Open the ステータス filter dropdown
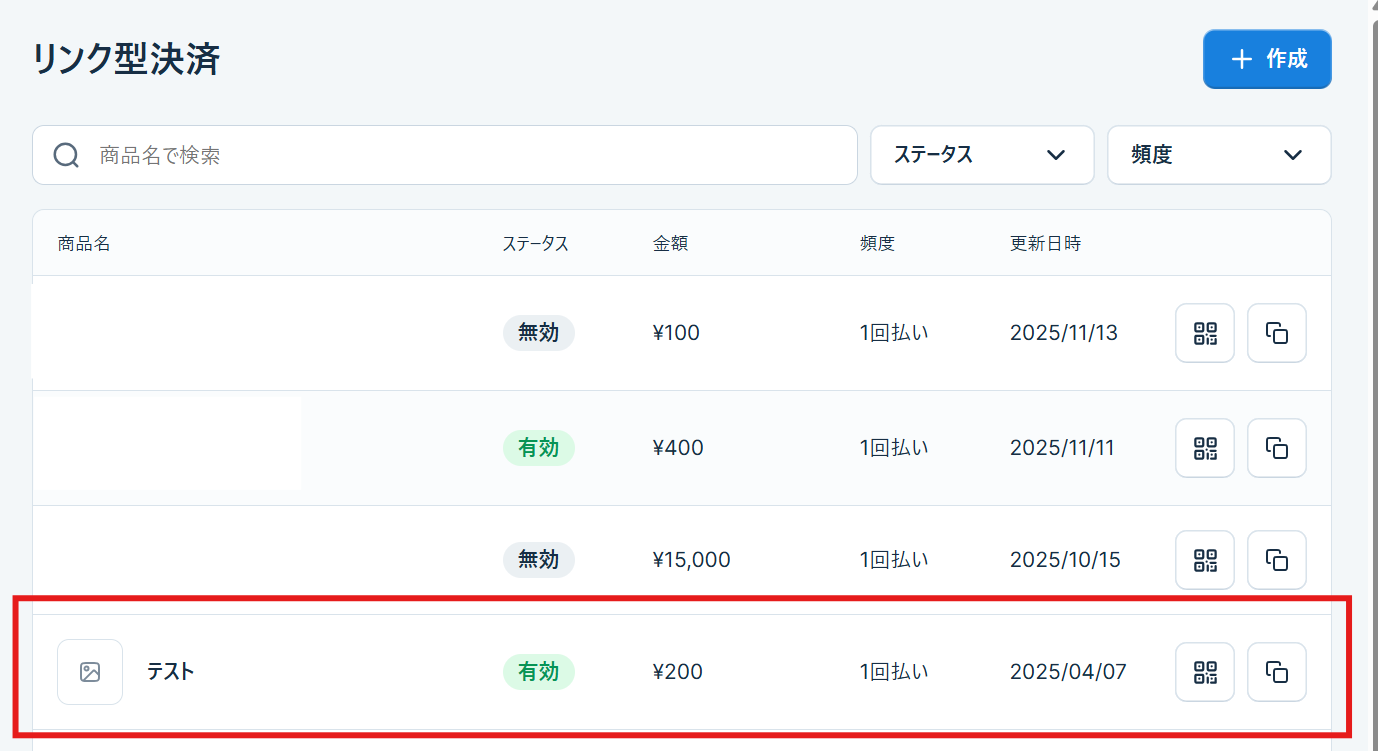This screenshot has height=751, width=1378. (982, 155)
